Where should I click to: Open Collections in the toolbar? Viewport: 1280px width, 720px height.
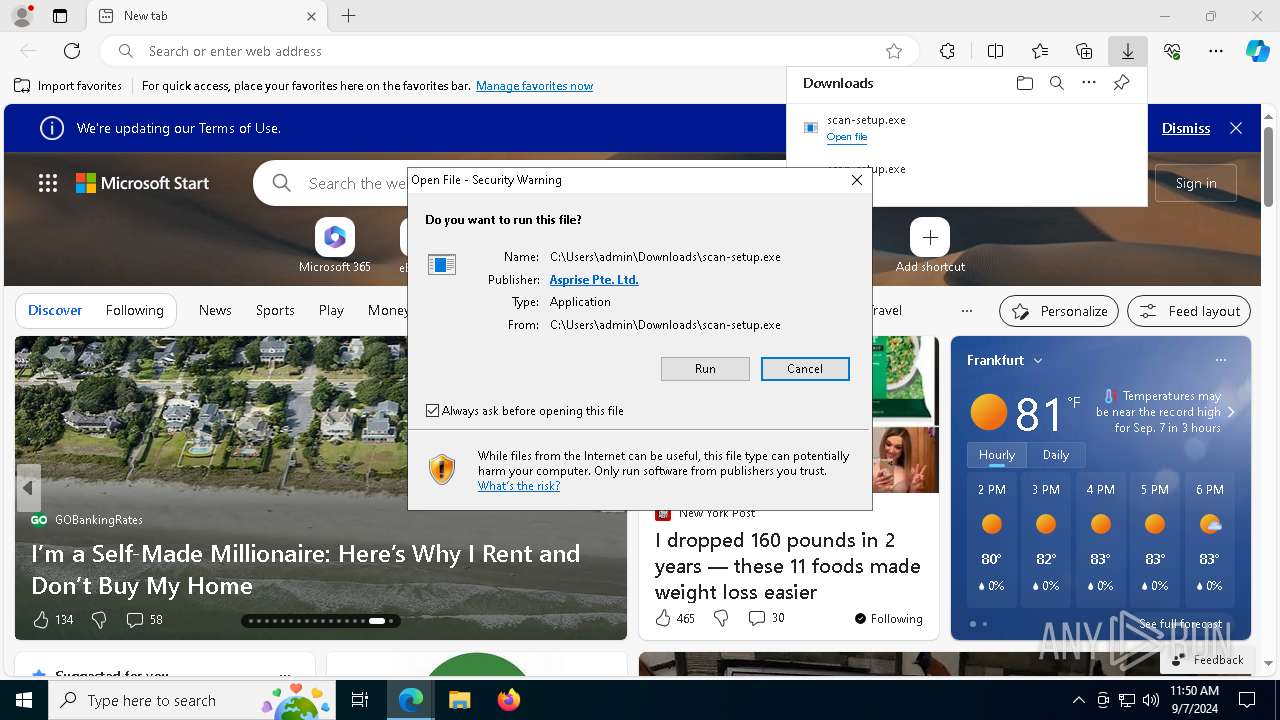click(1084, 51)
